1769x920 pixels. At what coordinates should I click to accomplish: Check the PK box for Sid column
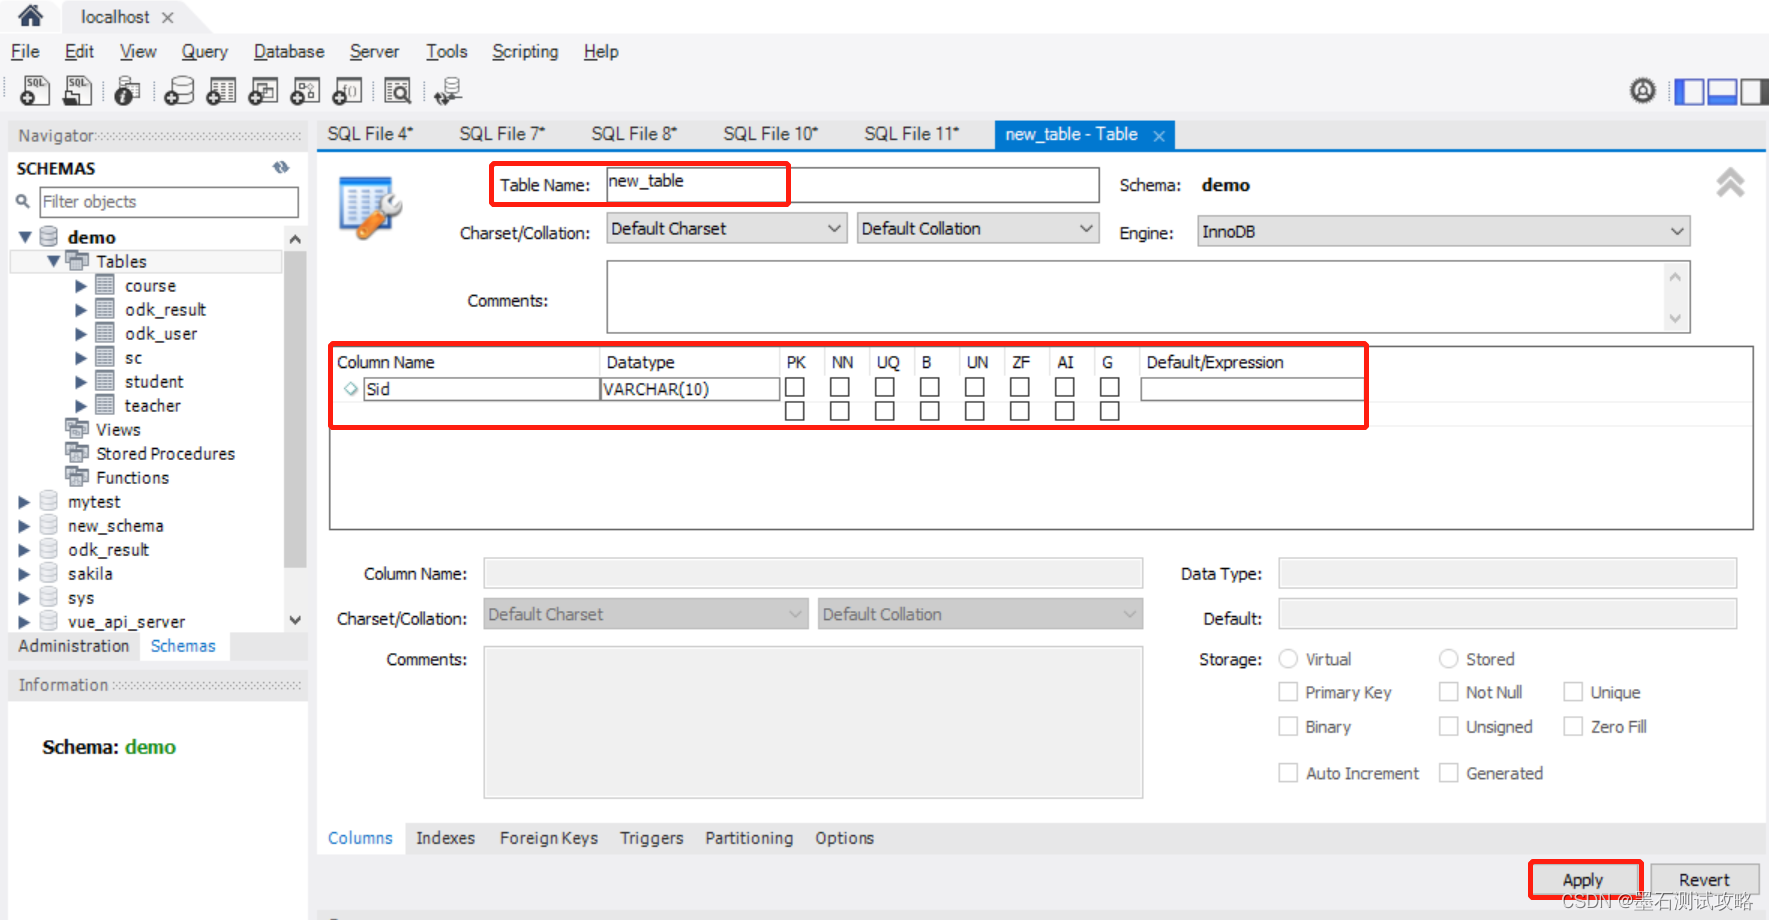tap(795, 387)
